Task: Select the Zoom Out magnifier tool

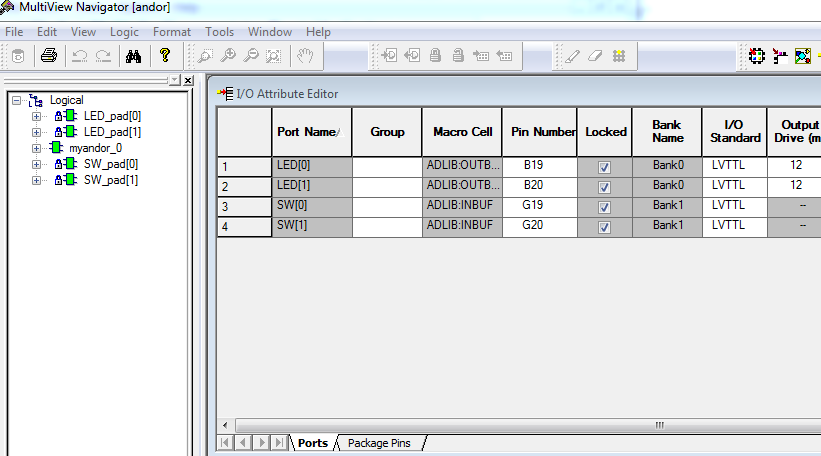Action: [252, 56]
